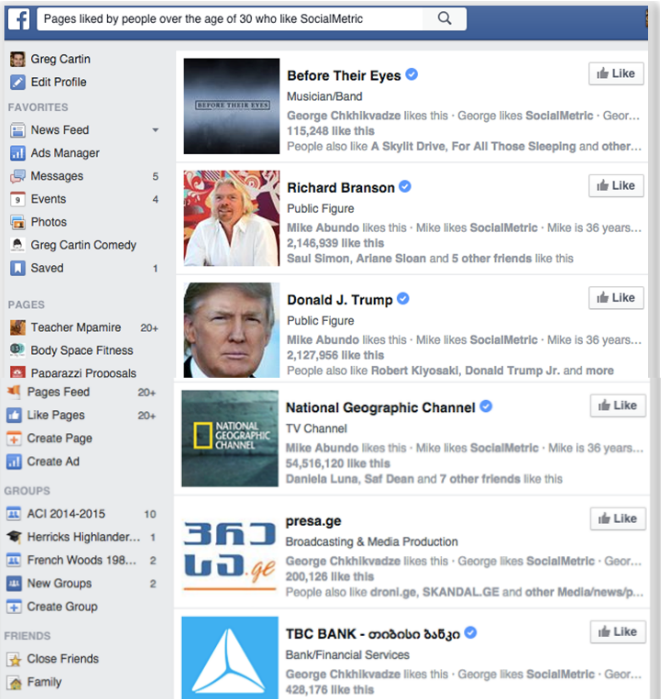Viewport: 661px width, 700px height.
Task: Click the National Geographic Channel logo thumbnail
Action: coord(230,438)
